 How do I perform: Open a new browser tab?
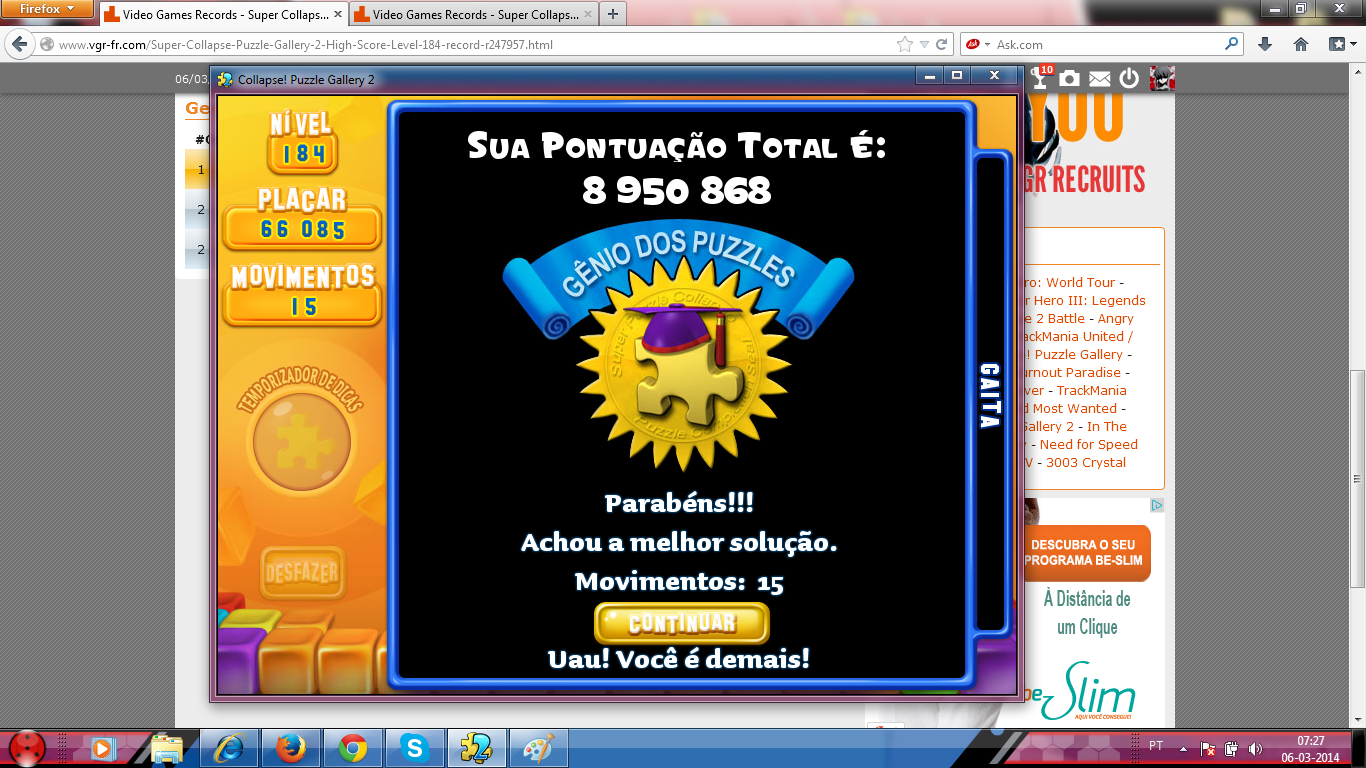(612, 14)
